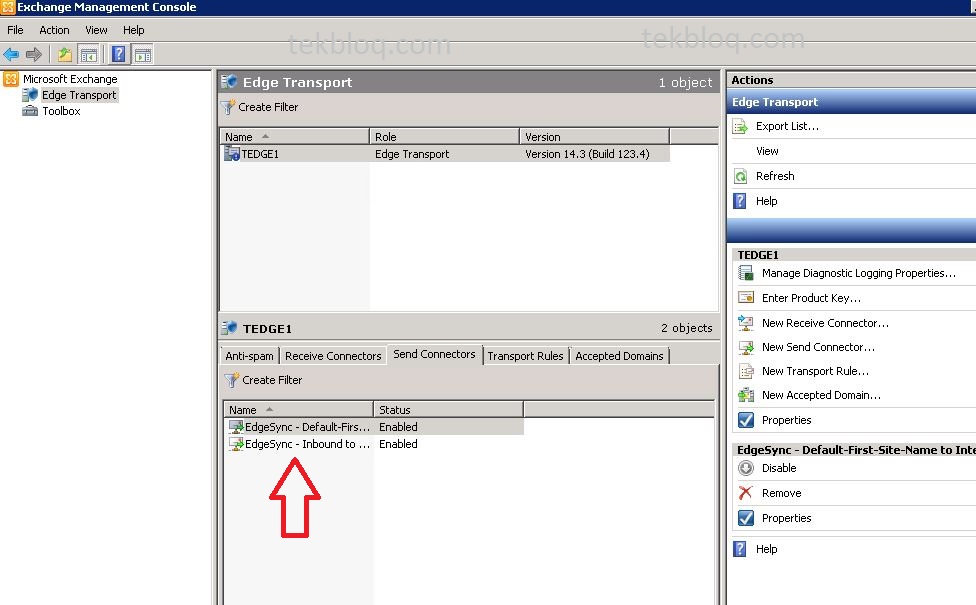Image resolution: width=976 pixels, height=605 pixels.
Task: Click Manage Diagnostic Logging Properties action
Action: coord(858,273)
